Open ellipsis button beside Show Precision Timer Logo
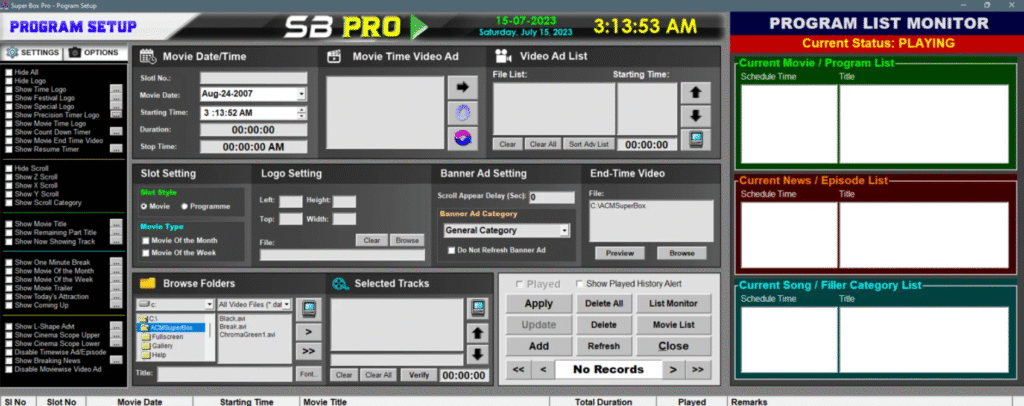This screenshot has height=406, width=1024. 116,115
